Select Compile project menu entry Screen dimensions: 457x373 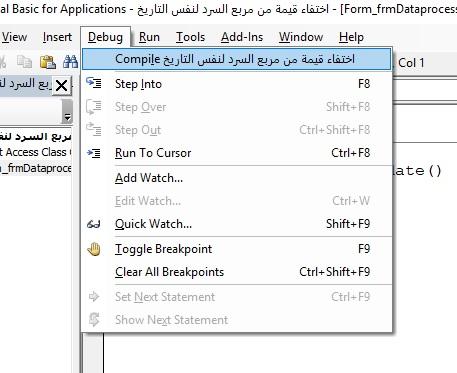[236, 59]
